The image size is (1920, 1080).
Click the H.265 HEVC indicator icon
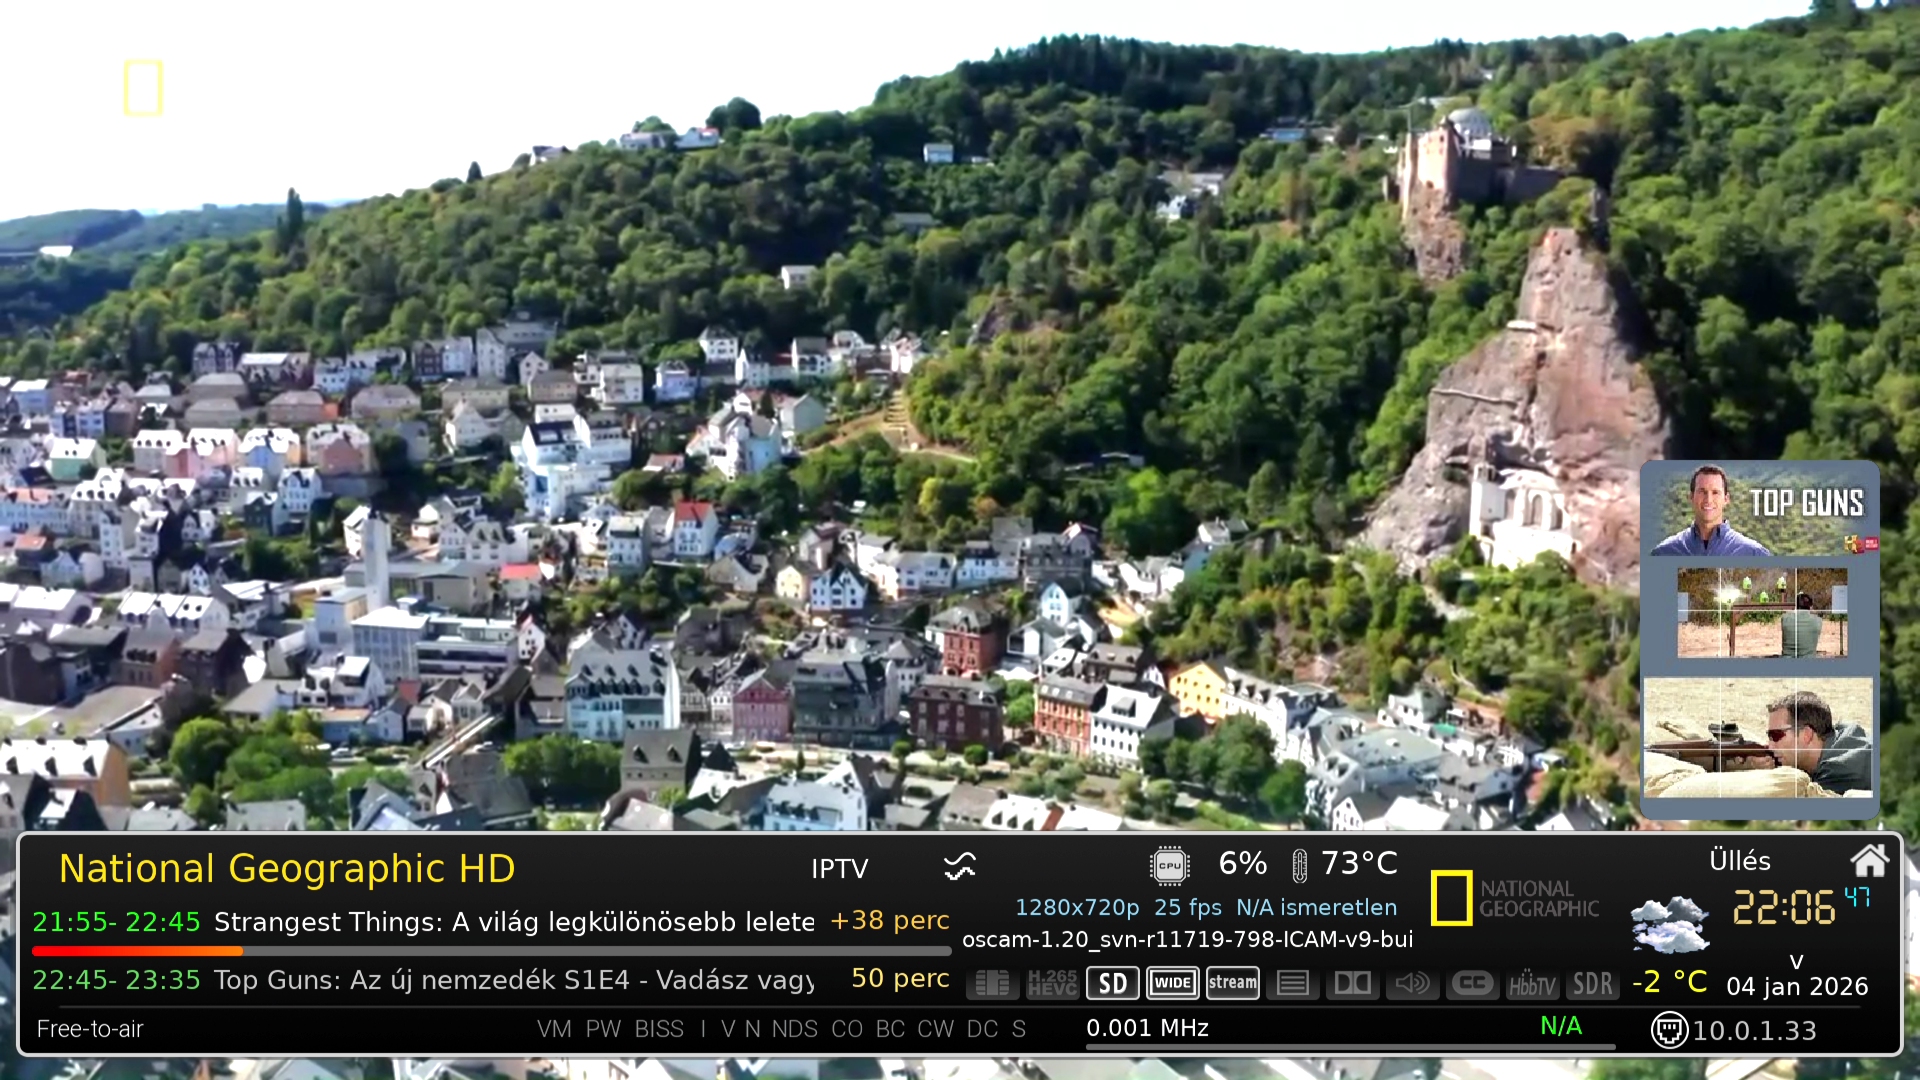[1052, 983]
